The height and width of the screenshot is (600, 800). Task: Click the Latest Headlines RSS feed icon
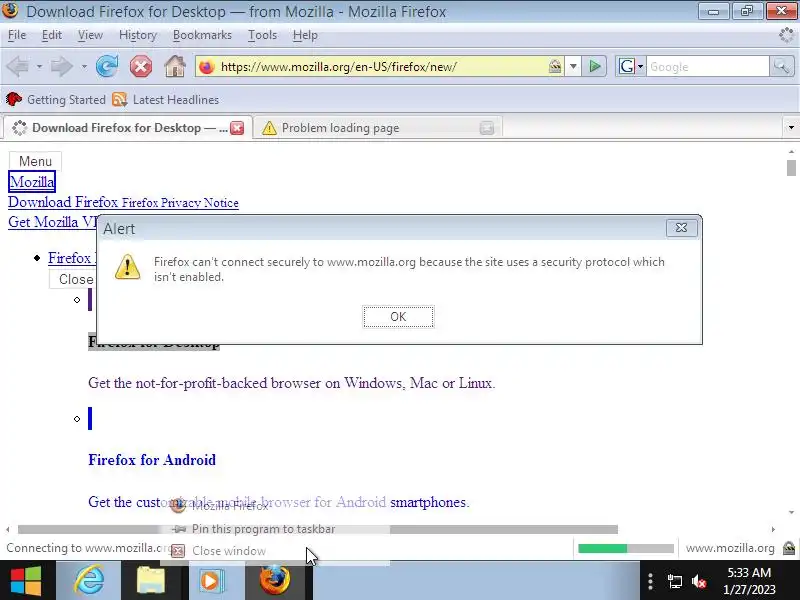[119, 99]
